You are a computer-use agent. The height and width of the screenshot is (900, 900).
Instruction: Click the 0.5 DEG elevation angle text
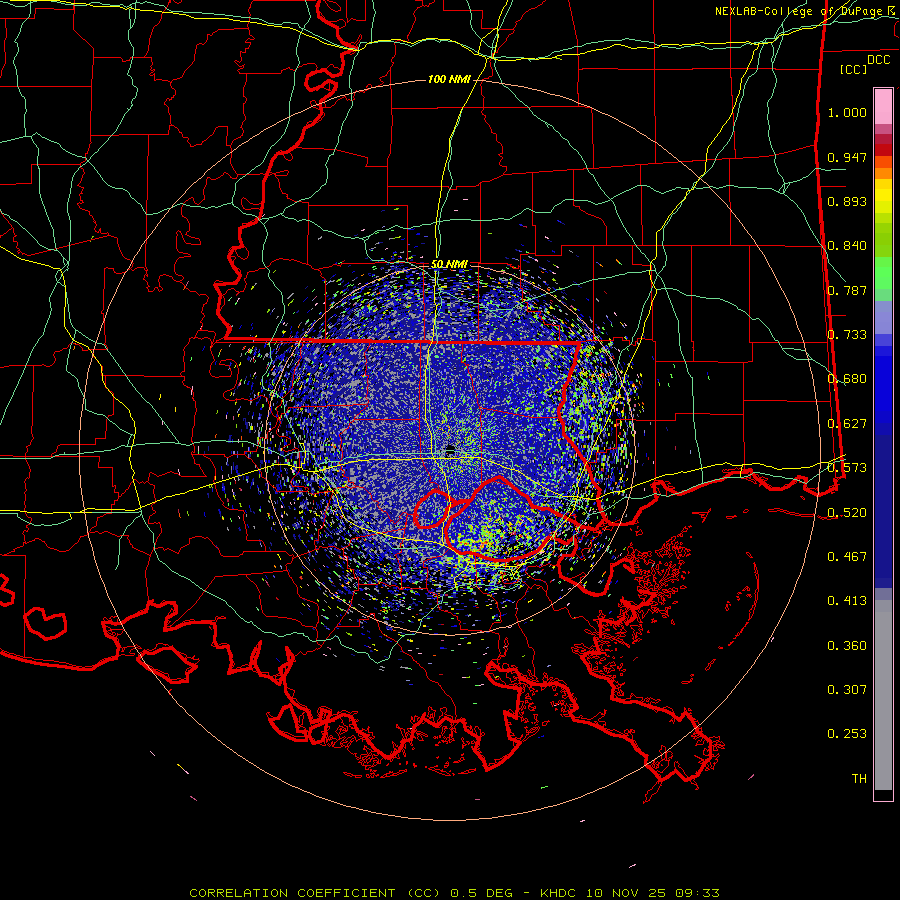click(x=481, y=893)
